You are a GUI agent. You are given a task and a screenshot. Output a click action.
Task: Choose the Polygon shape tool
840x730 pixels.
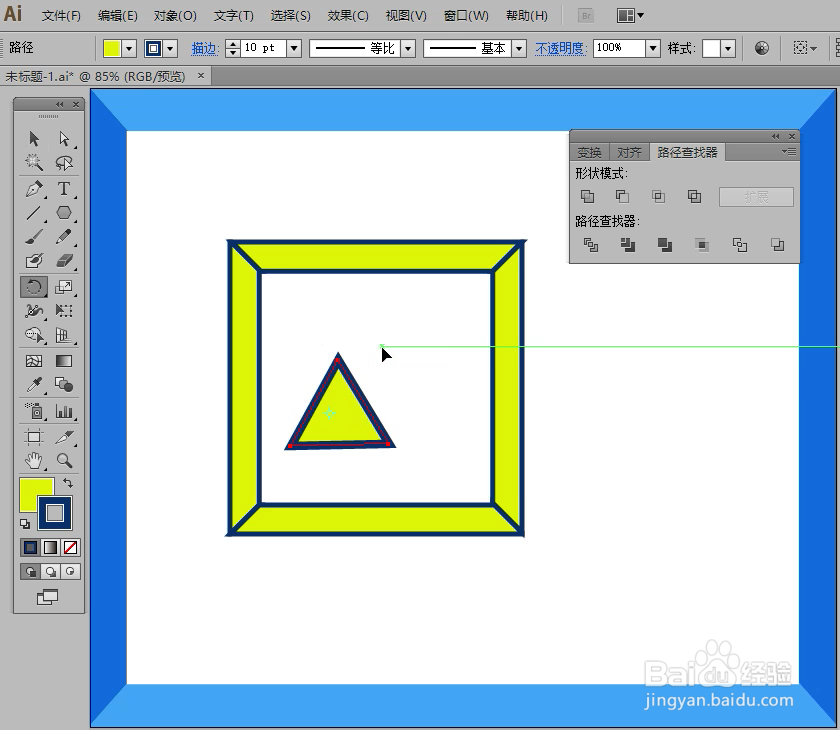tap(64, 213)
